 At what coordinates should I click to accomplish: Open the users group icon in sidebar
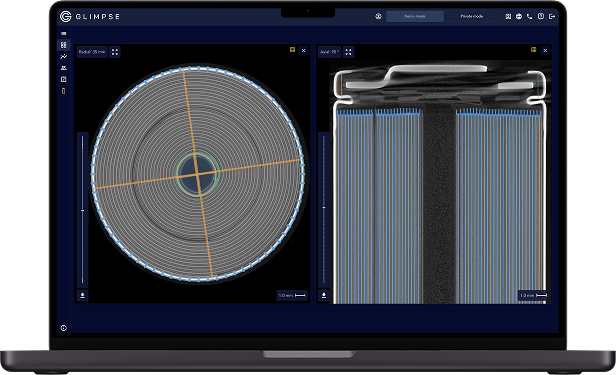[64, 68]
